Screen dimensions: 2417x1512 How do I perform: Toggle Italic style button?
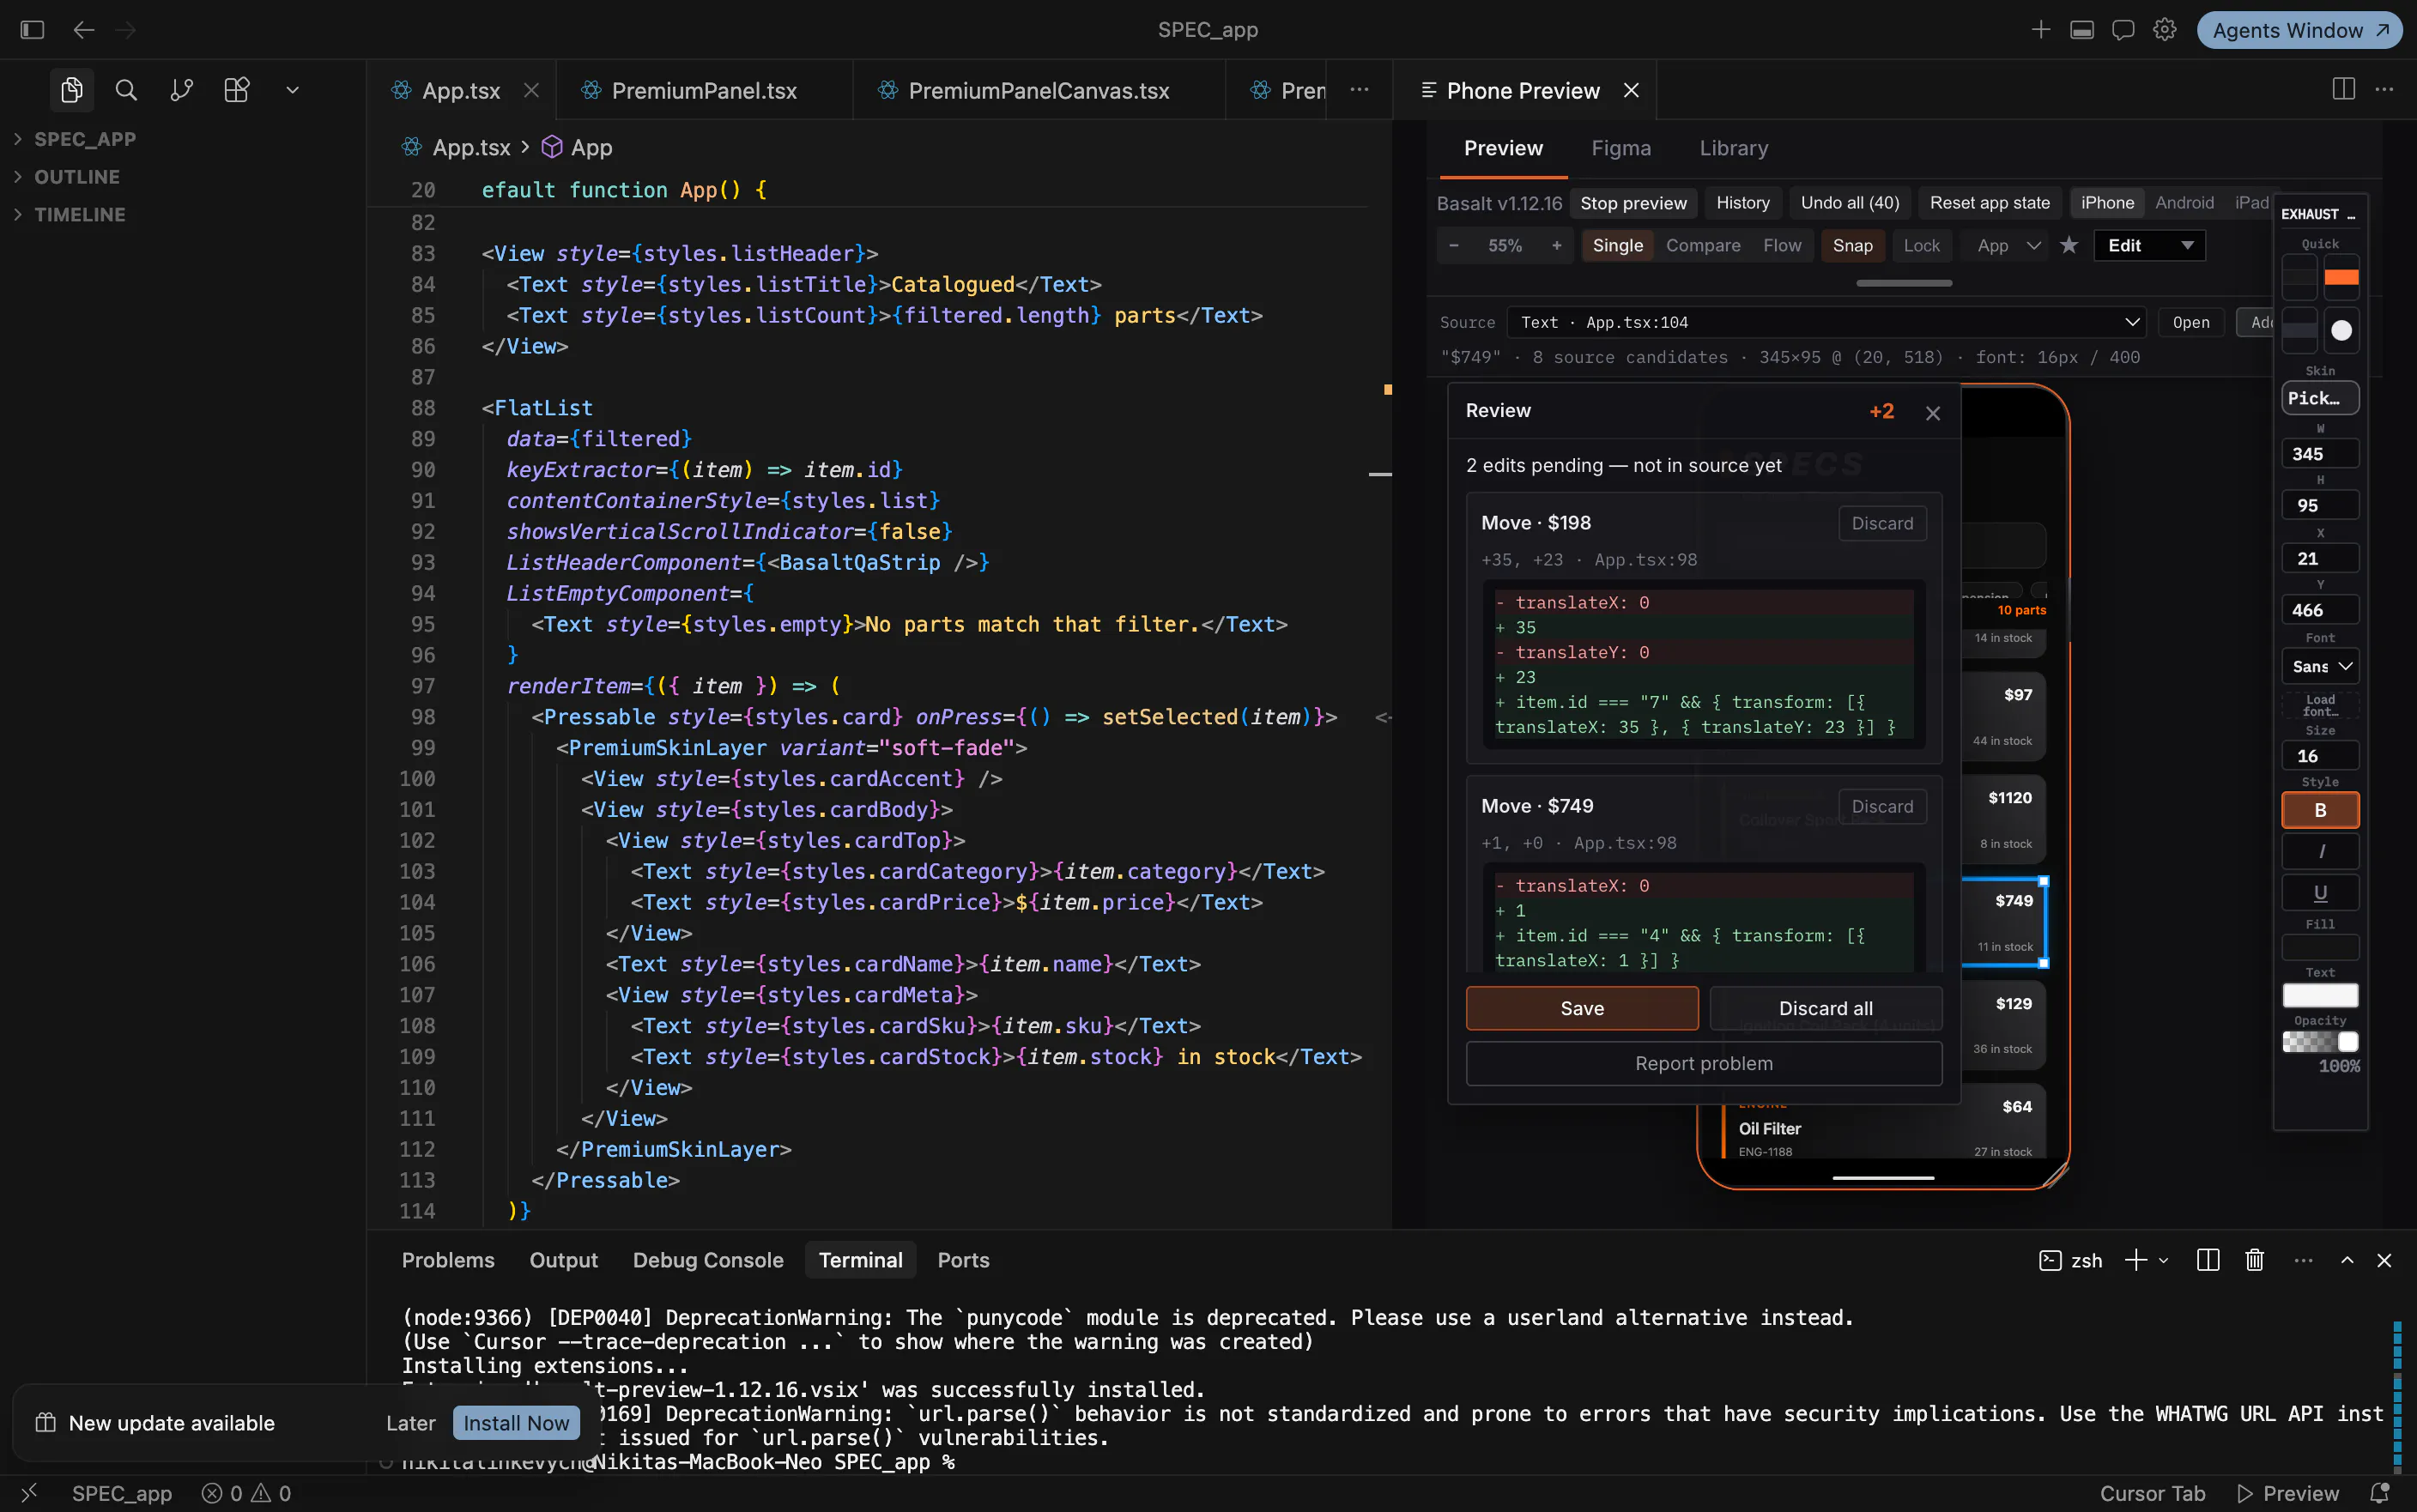point(2320,851)
